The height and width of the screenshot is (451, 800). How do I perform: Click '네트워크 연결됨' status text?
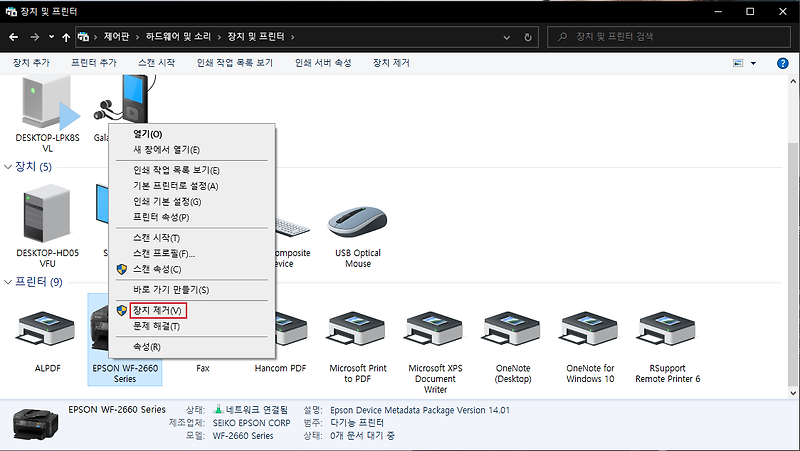pos(257,410)
